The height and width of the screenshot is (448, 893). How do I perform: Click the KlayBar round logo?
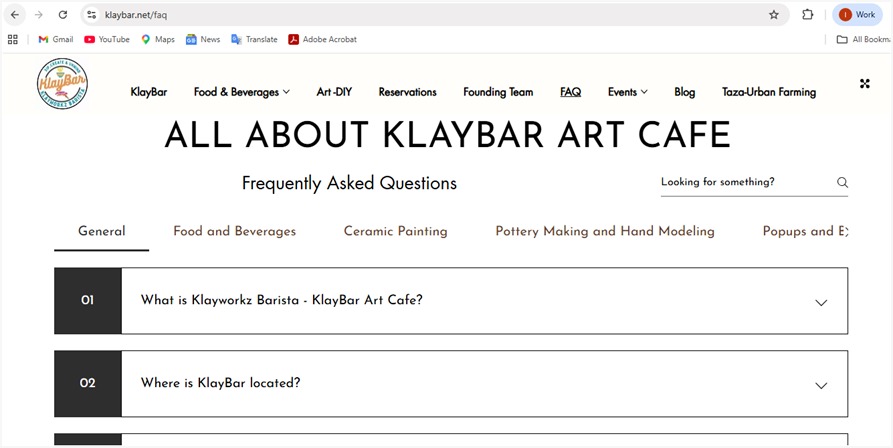coord(62,84)
